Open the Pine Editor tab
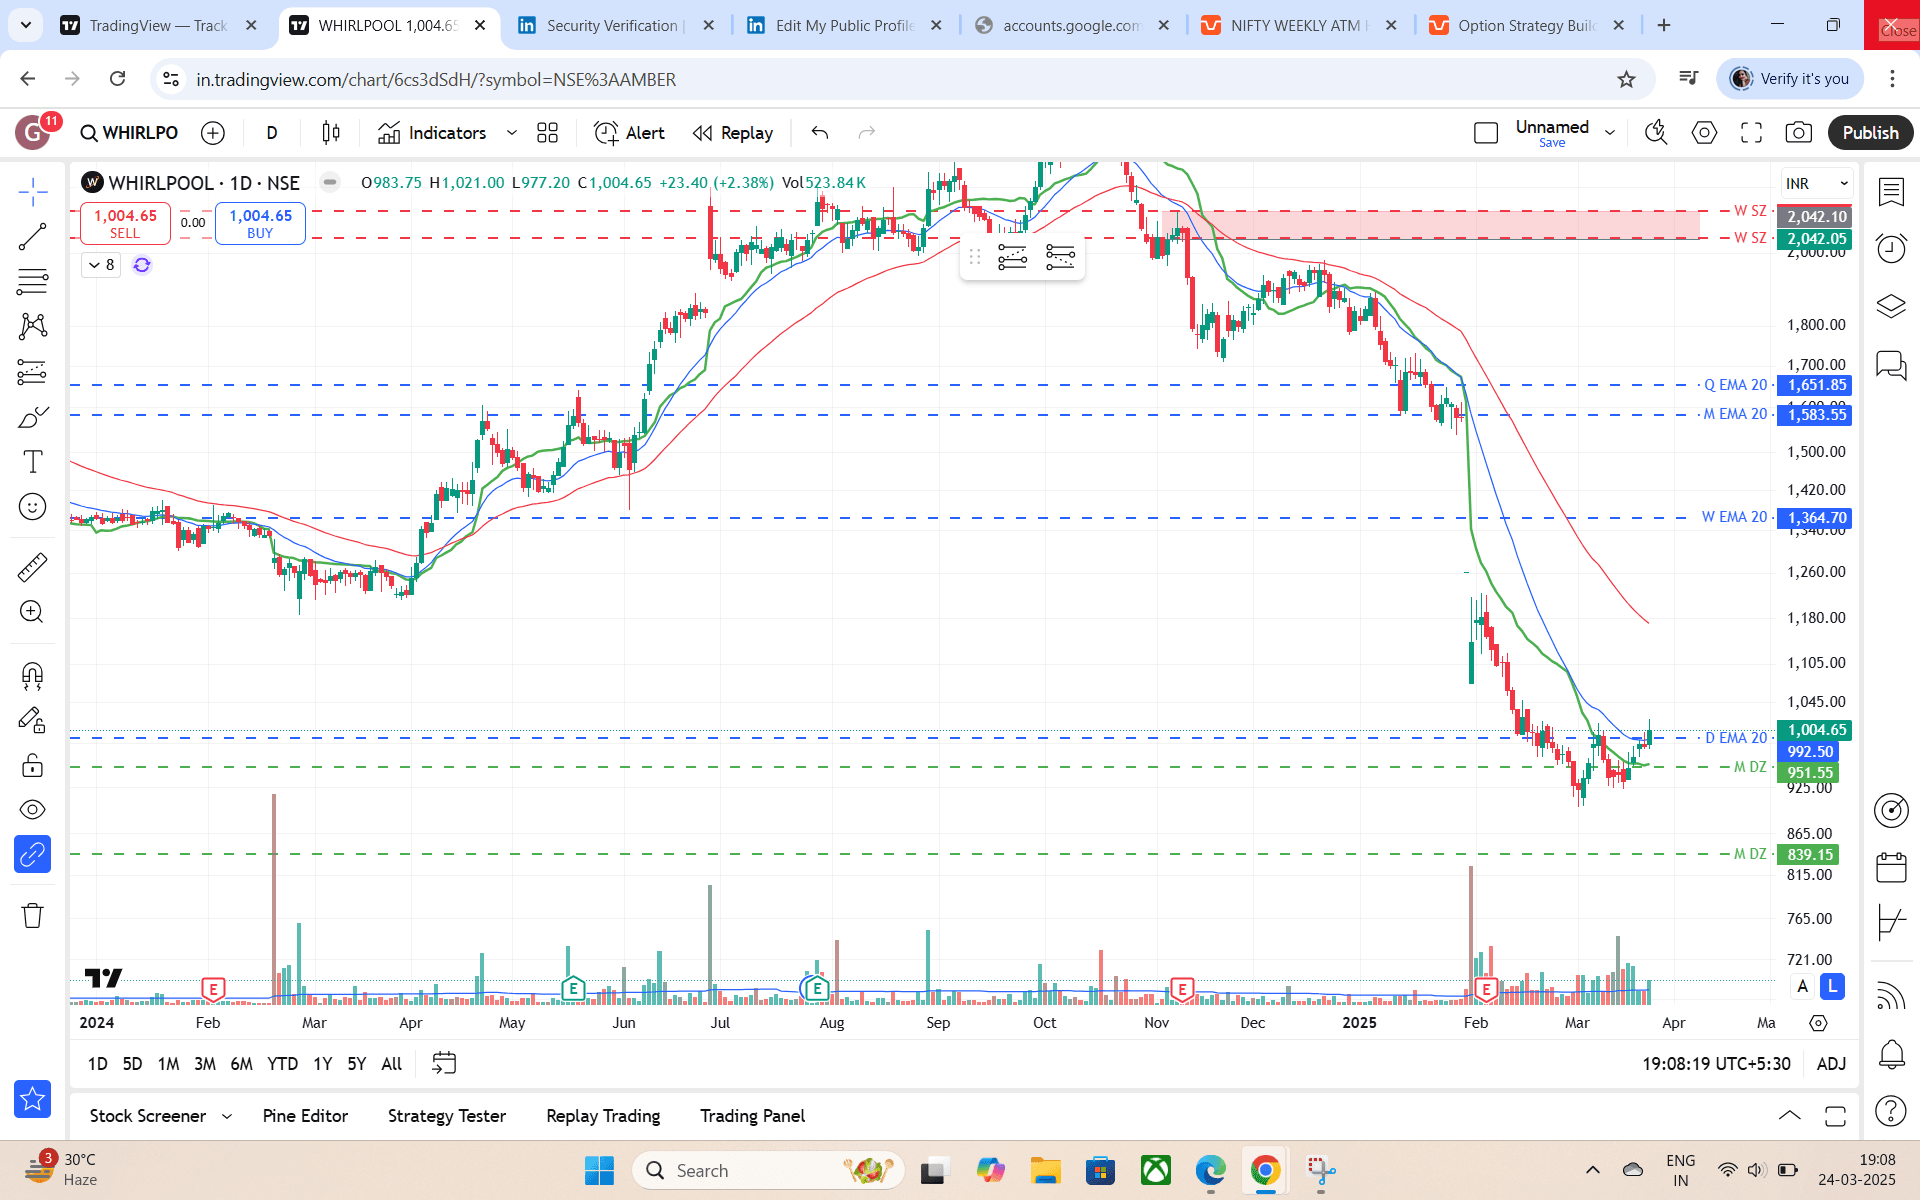 (305, 1116)
